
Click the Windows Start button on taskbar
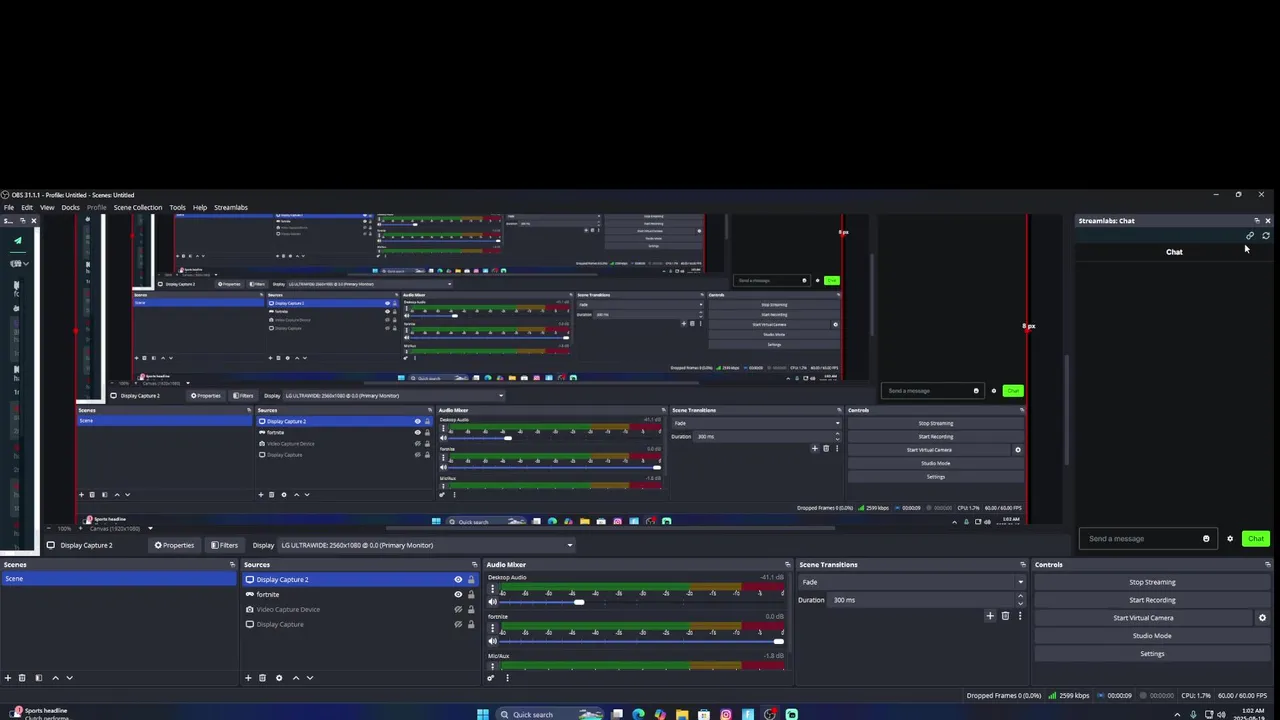(483, 714)
